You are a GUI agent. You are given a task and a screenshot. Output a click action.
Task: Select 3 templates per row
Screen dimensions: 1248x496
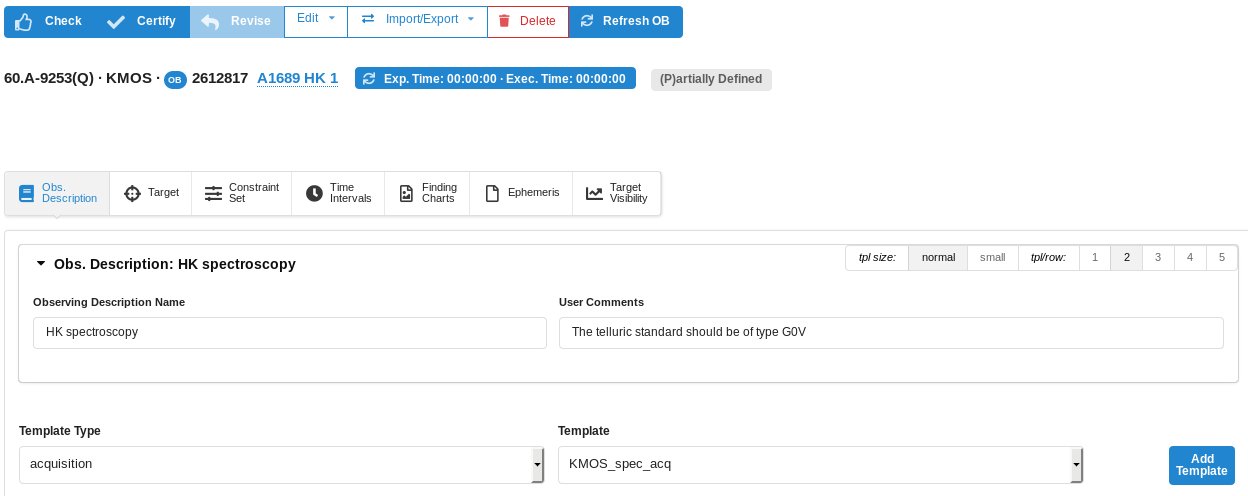click(x=1157, y=258)
